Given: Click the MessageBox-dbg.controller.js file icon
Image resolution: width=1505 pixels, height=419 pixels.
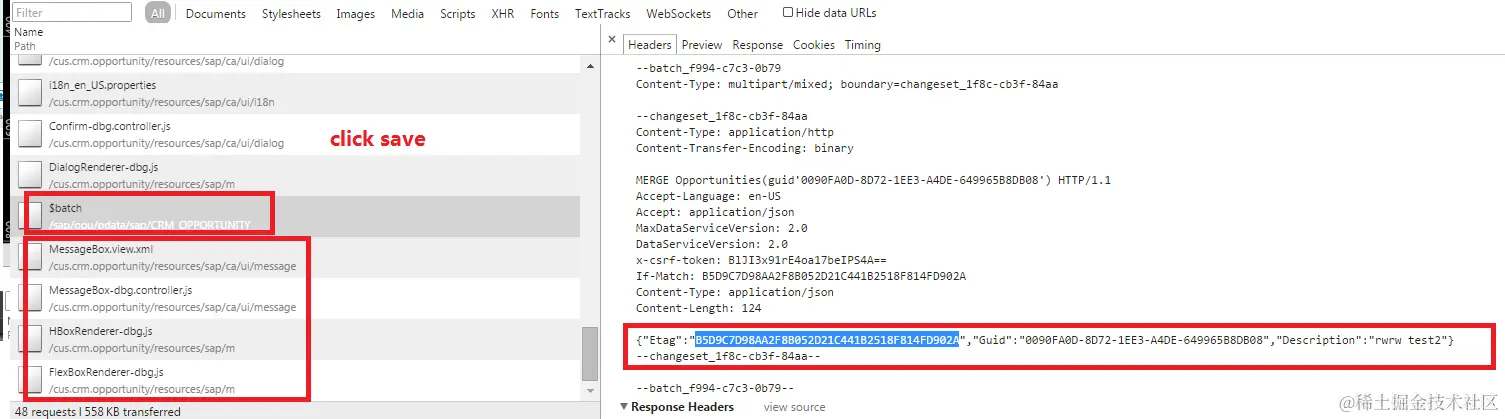Looking at the screenshot, I should [x=31, y=298].
